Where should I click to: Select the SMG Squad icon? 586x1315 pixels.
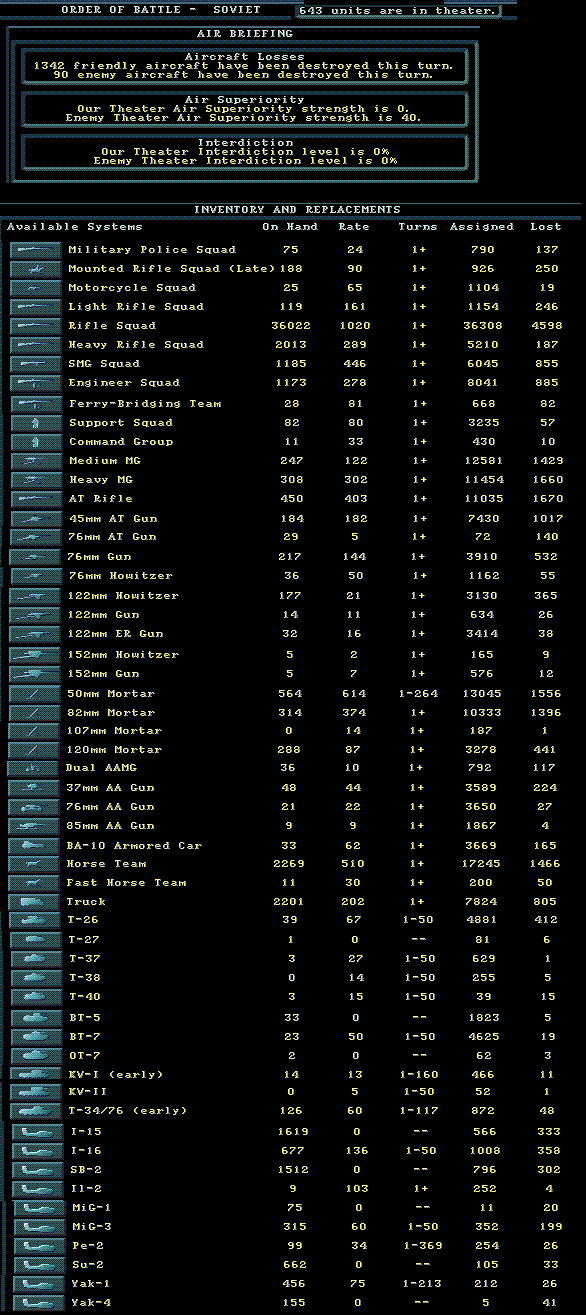click(35, 364)
